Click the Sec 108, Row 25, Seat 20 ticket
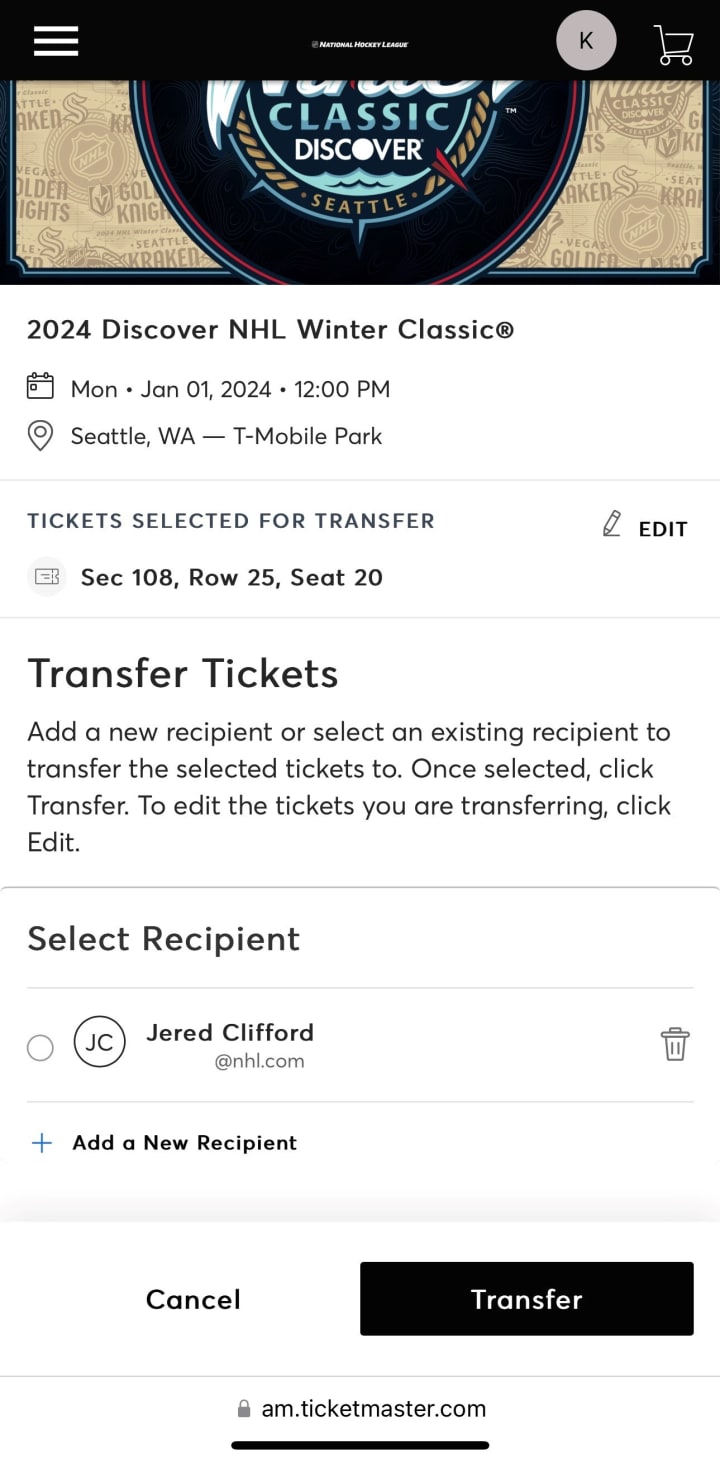The height and width of the screenshot is (1462, 720). pyautogui.click(x=231, y=577)
